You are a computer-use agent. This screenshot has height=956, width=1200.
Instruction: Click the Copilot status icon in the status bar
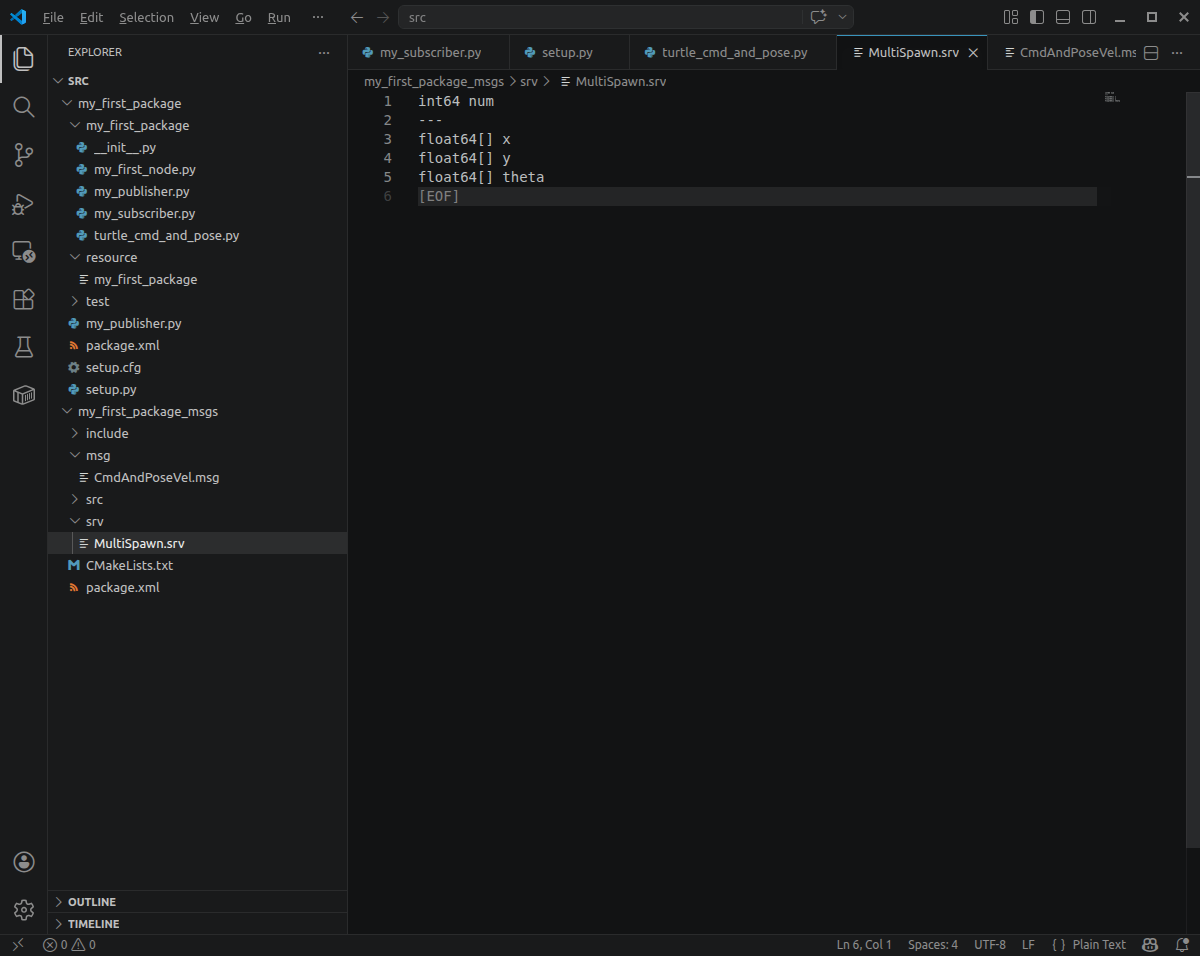pos(1151,944)
